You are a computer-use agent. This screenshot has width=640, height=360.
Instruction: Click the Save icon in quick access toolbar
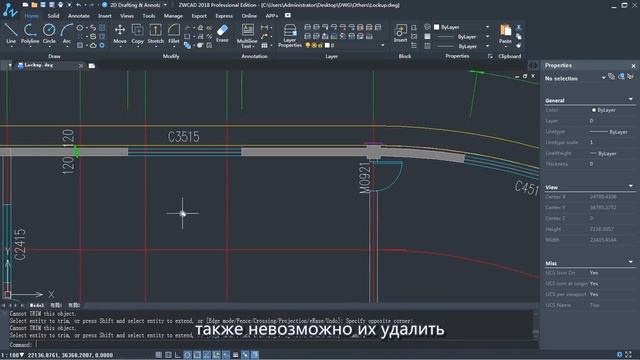coord(43,5)
